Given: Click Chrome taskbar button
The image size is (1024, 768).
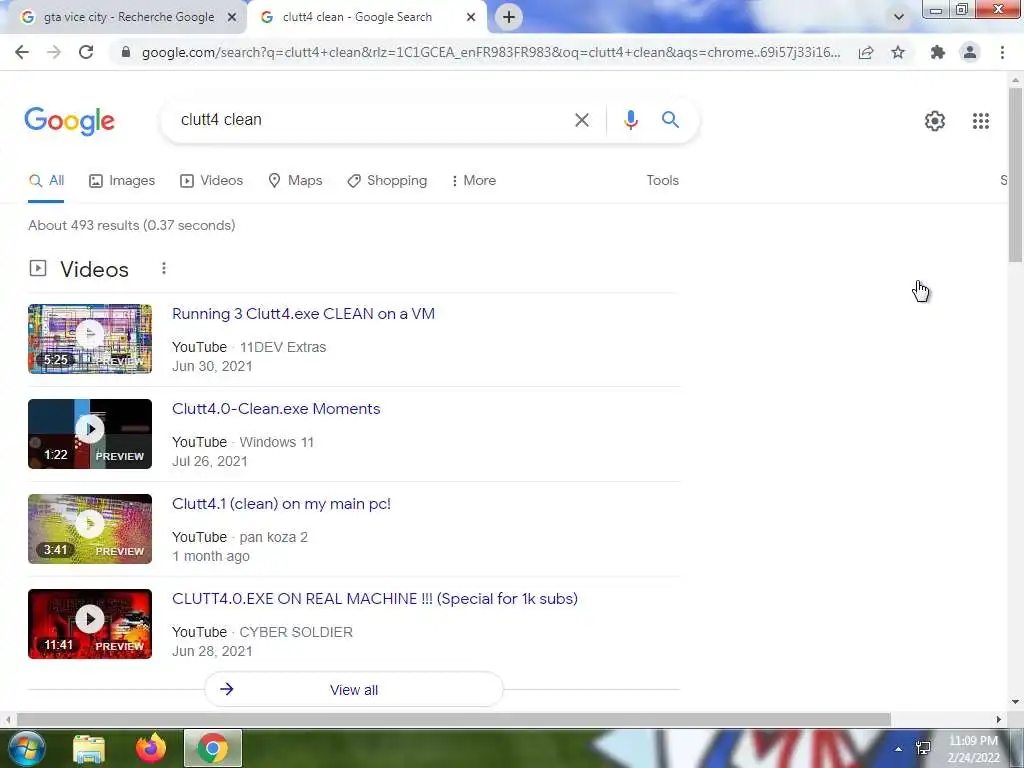Looking at the screenshot, I should 213,748.
